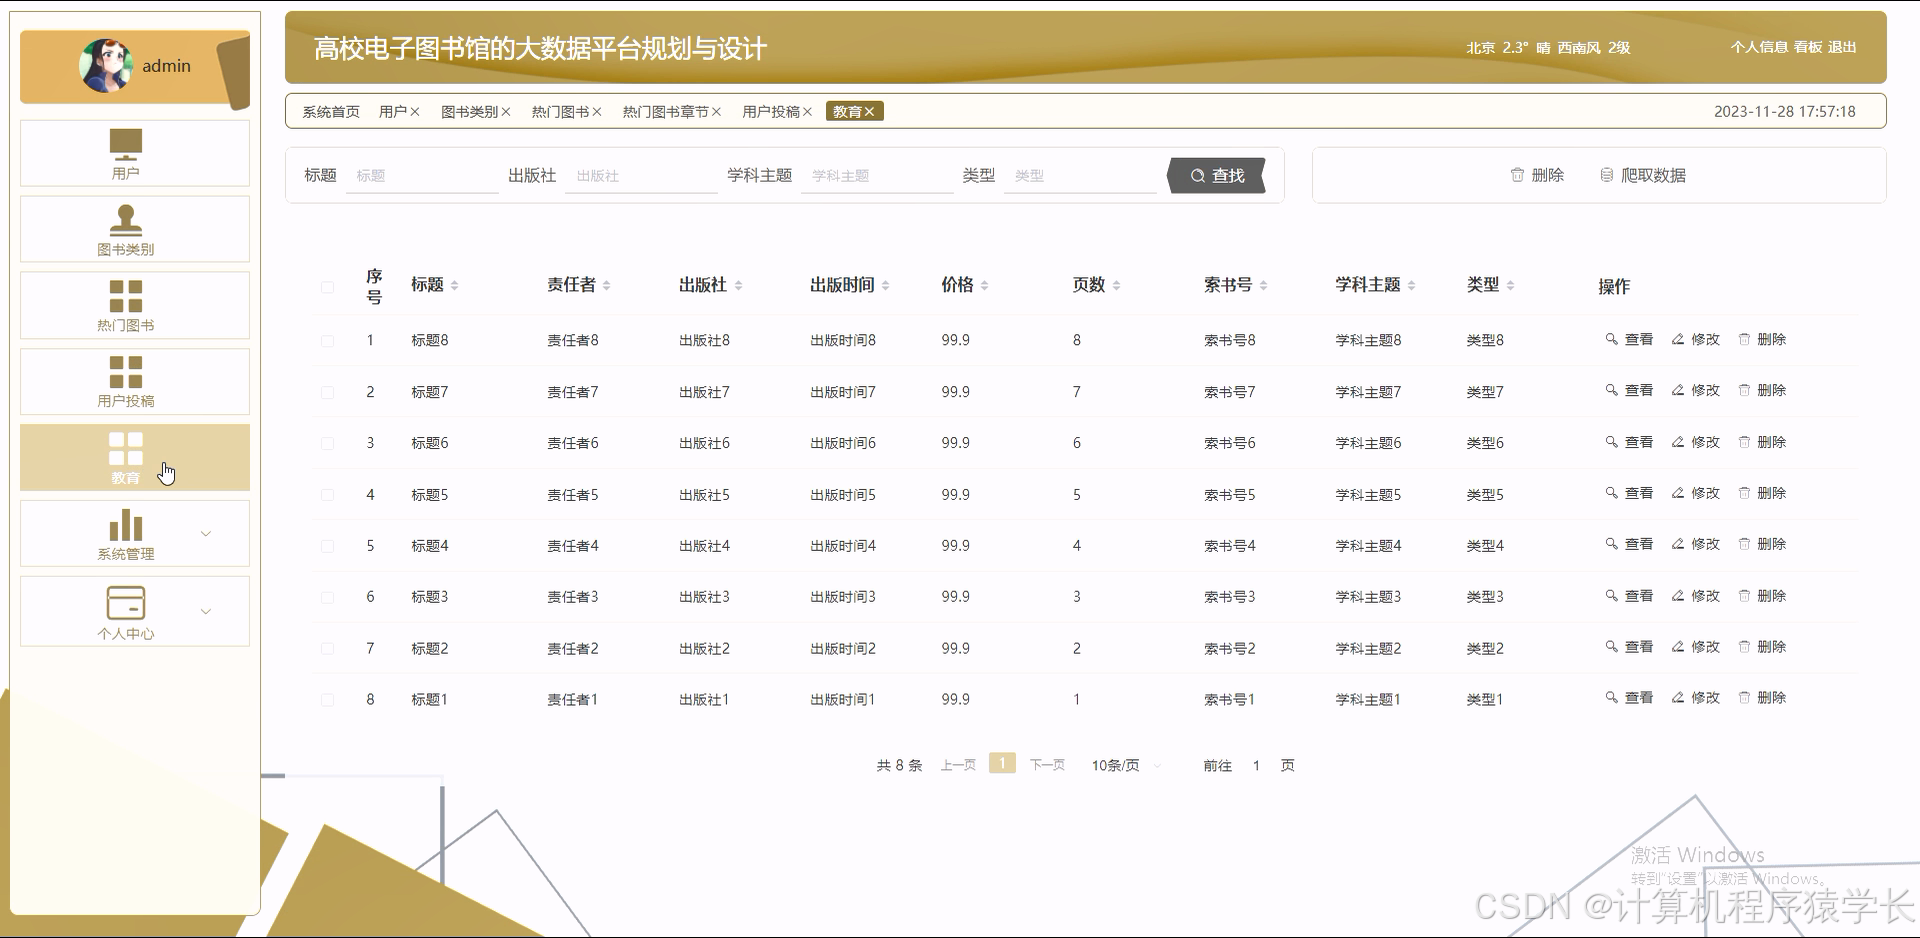Close the 热门图书章节 tab
This screenshot has height=938, width=1920.
(716, 112)
